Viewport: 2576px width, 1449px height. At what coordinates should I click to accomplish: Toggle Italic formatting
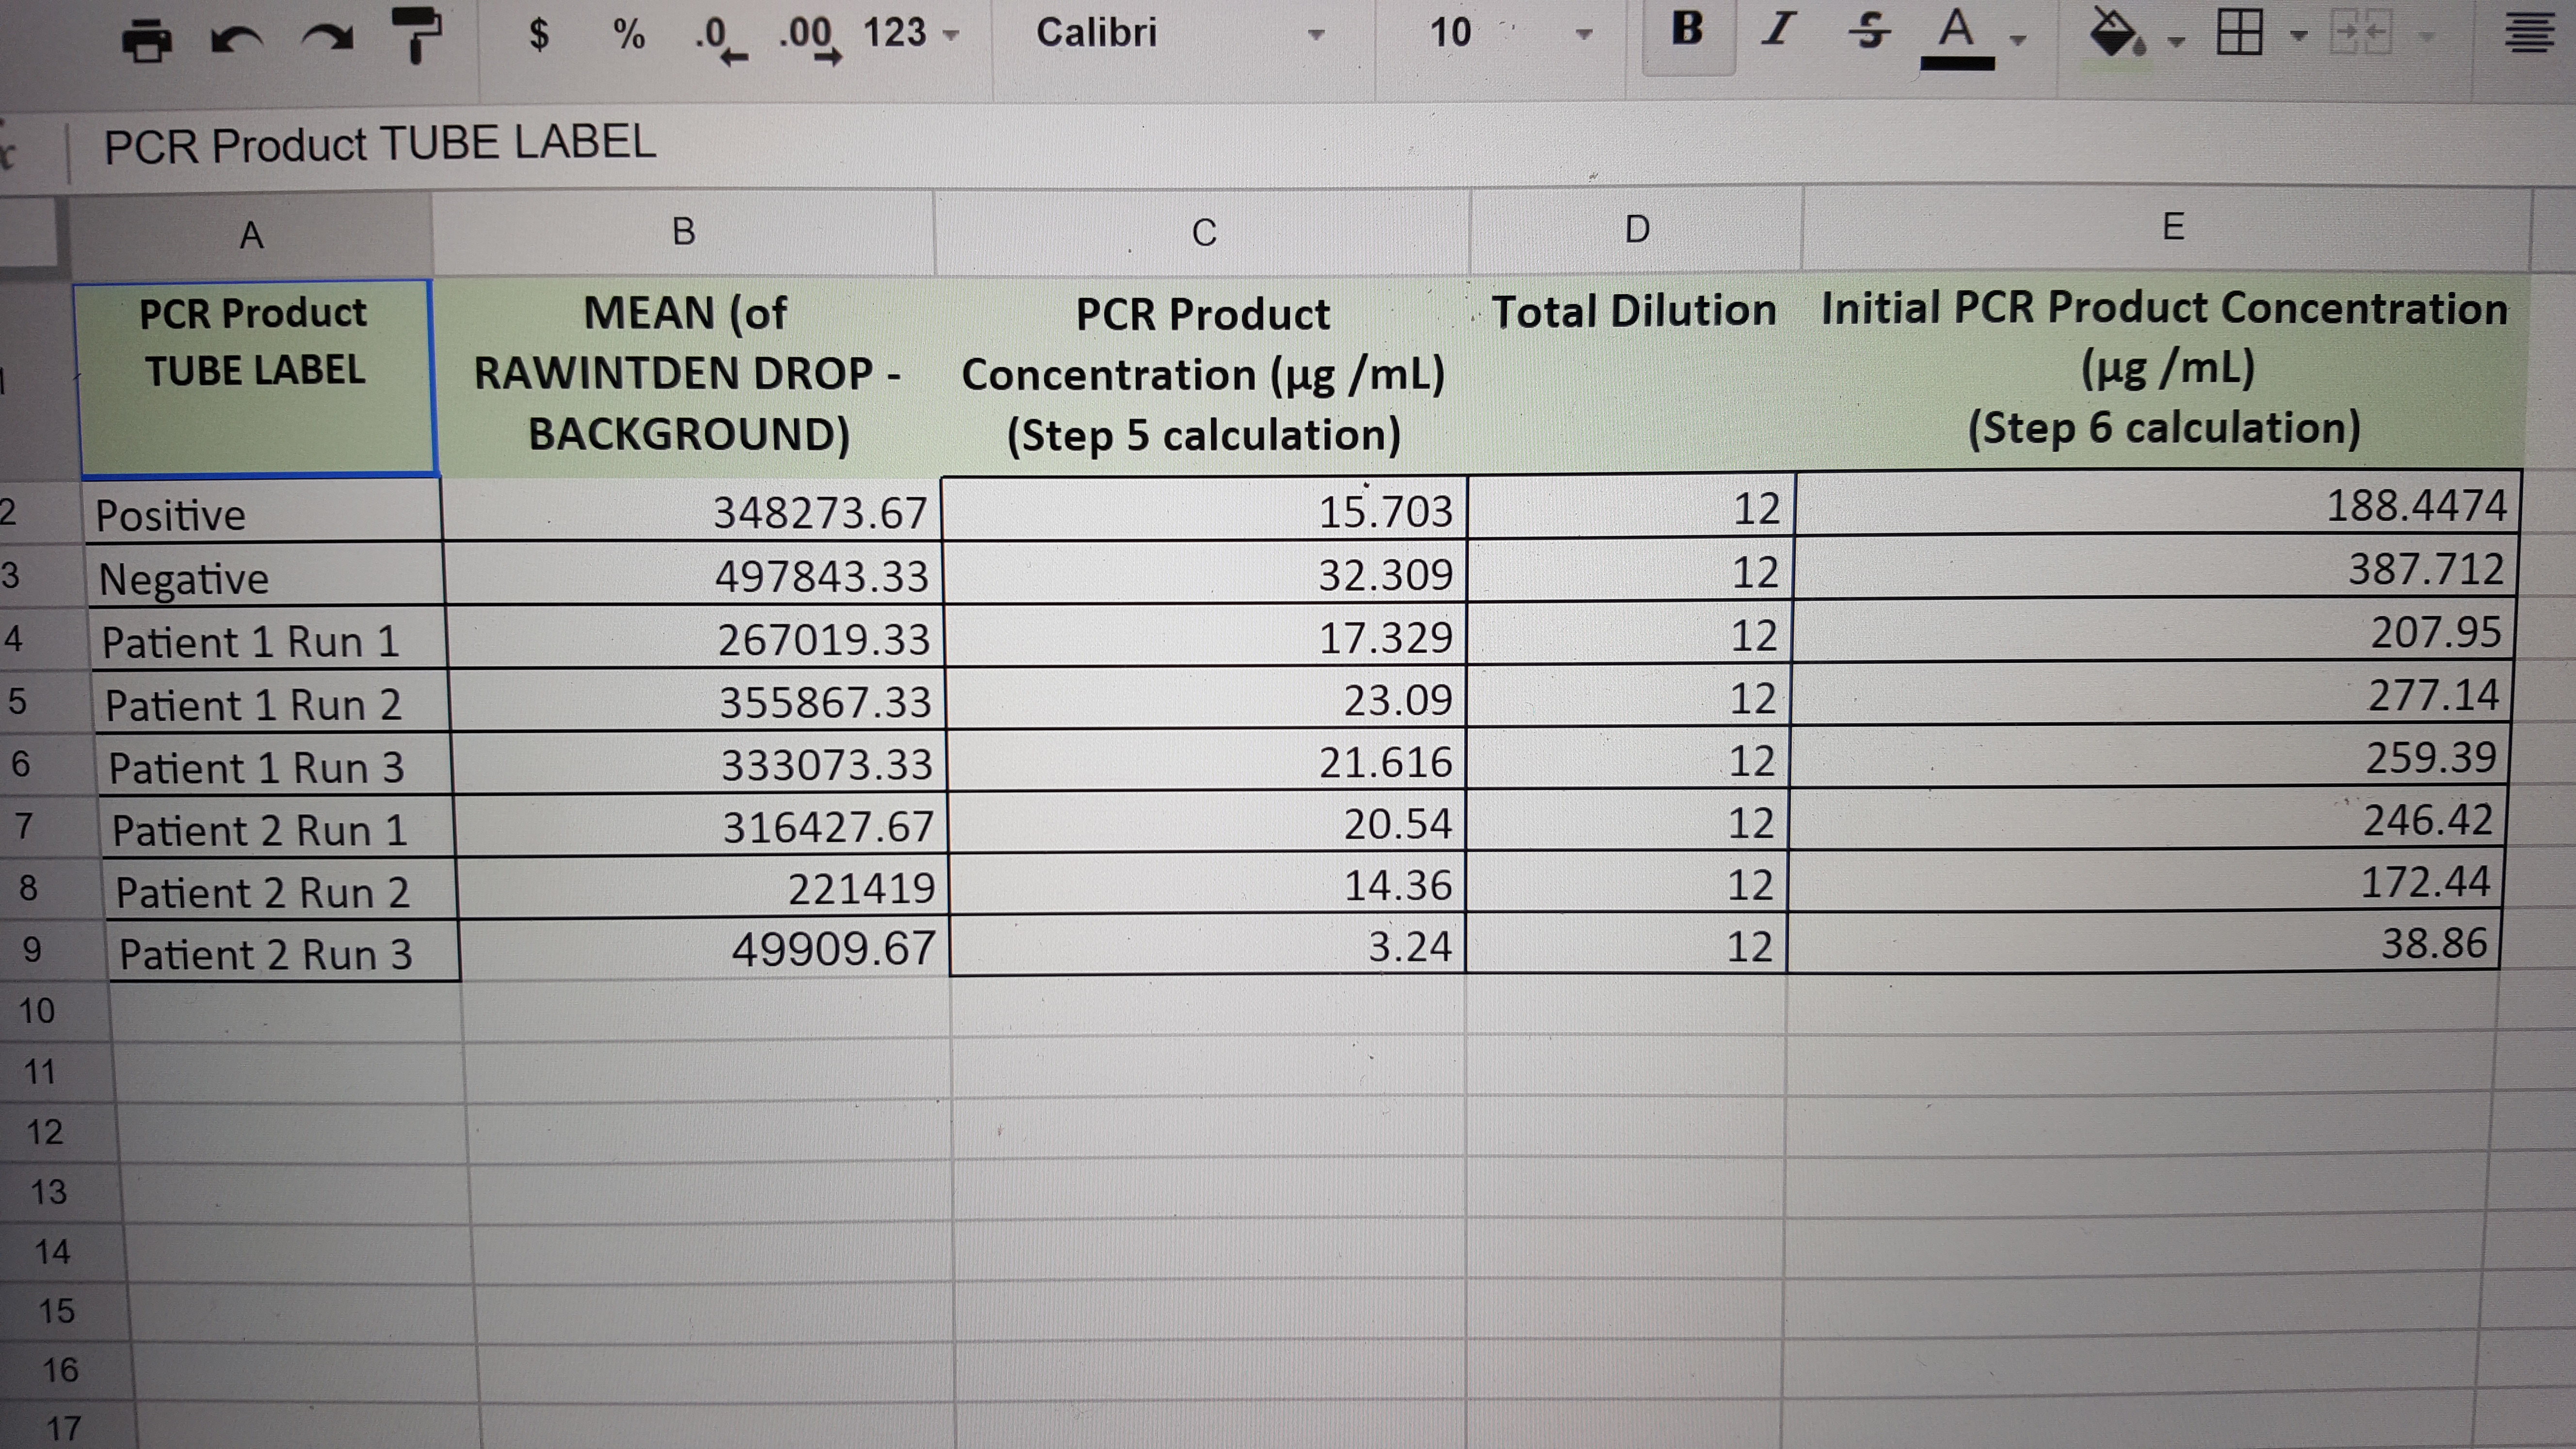tap(1777, 30)
